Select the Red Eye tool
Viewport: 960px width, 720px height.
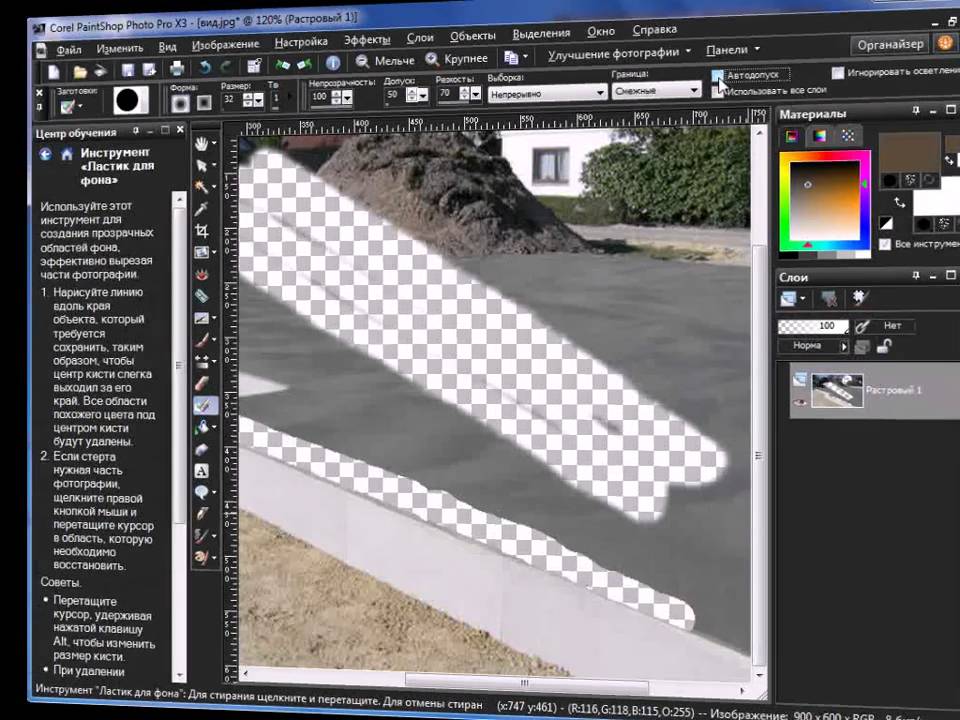201,274
